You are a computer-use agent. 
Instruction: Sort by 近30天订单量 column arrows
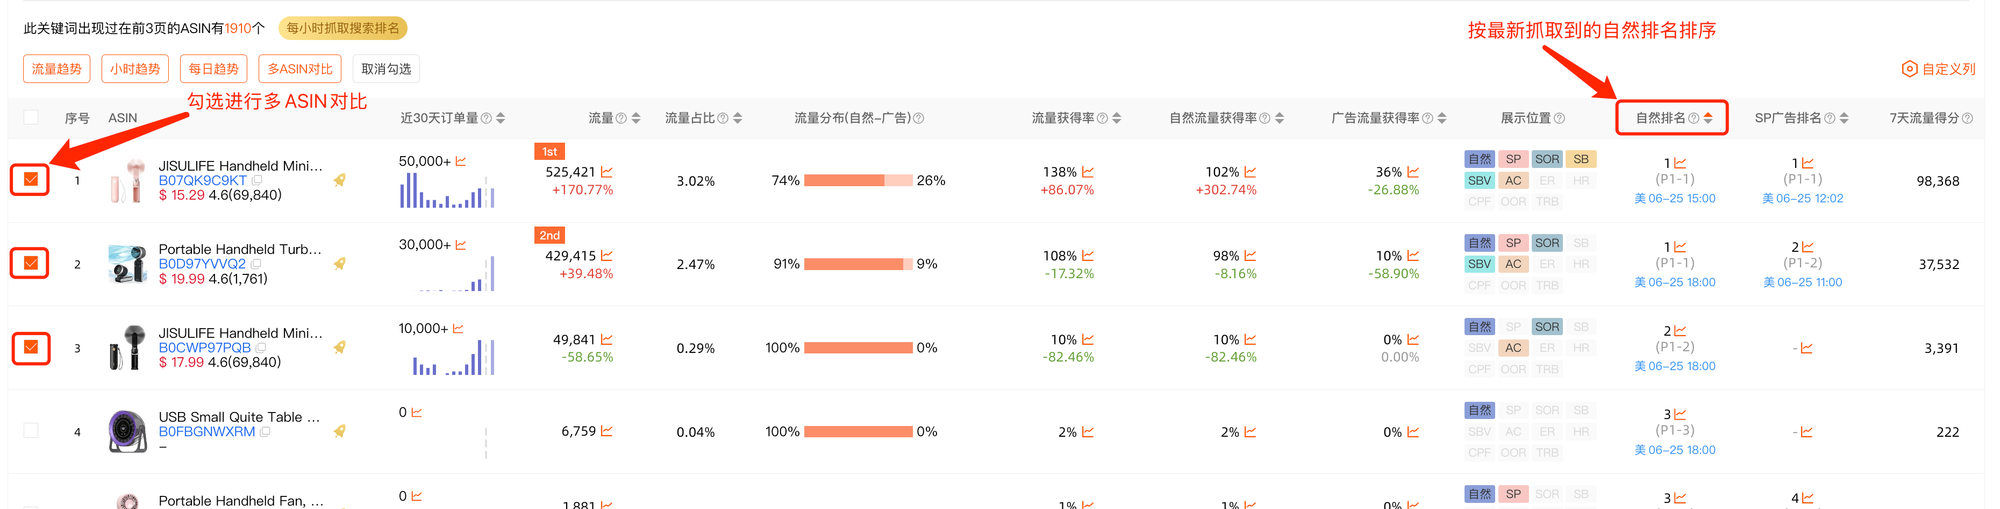[500, 118]
